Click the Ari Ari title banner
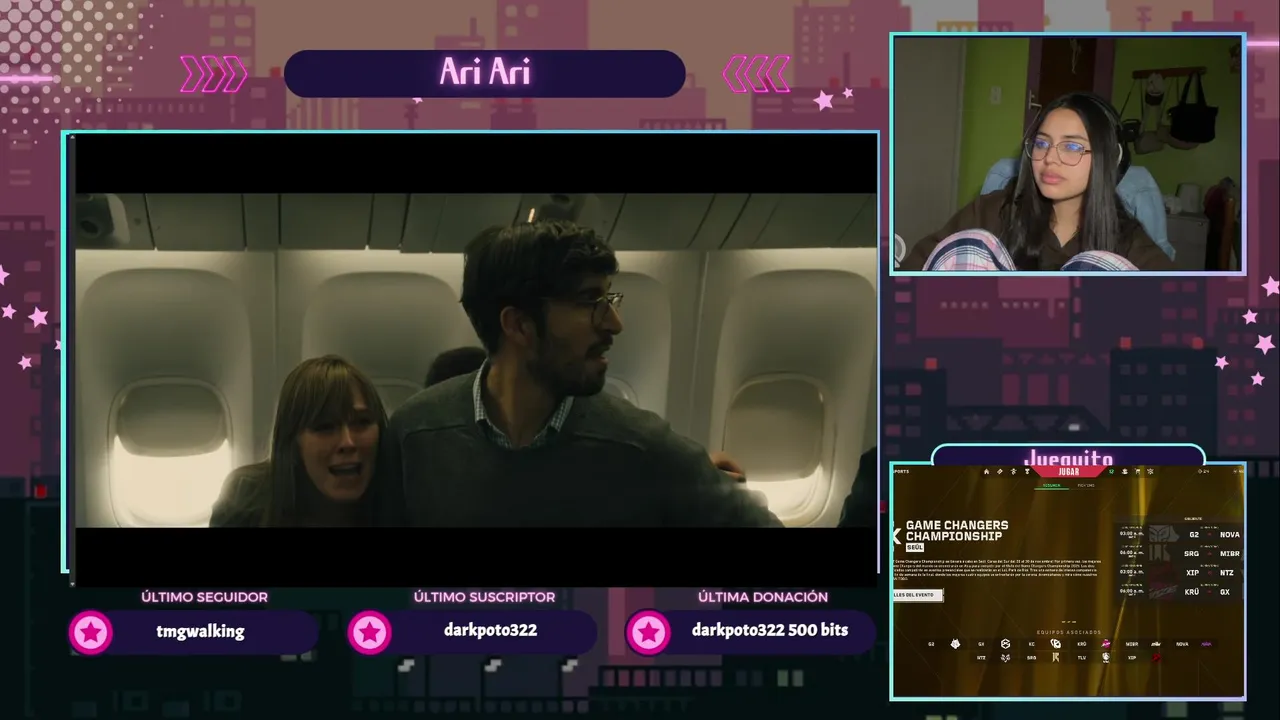This screenshot has height=720, width=1280. pos(485,73)
